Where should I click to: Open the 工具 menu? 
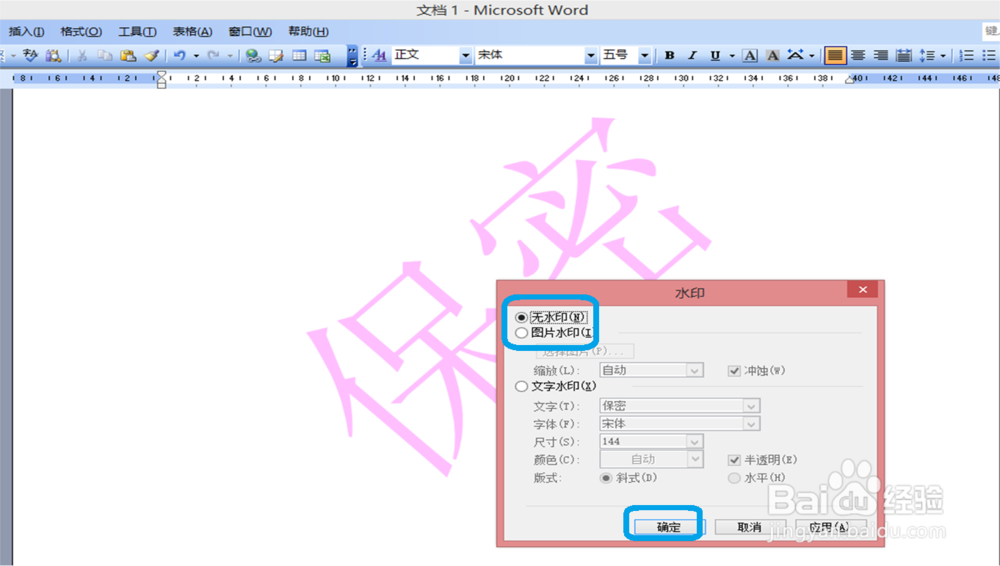137,31
